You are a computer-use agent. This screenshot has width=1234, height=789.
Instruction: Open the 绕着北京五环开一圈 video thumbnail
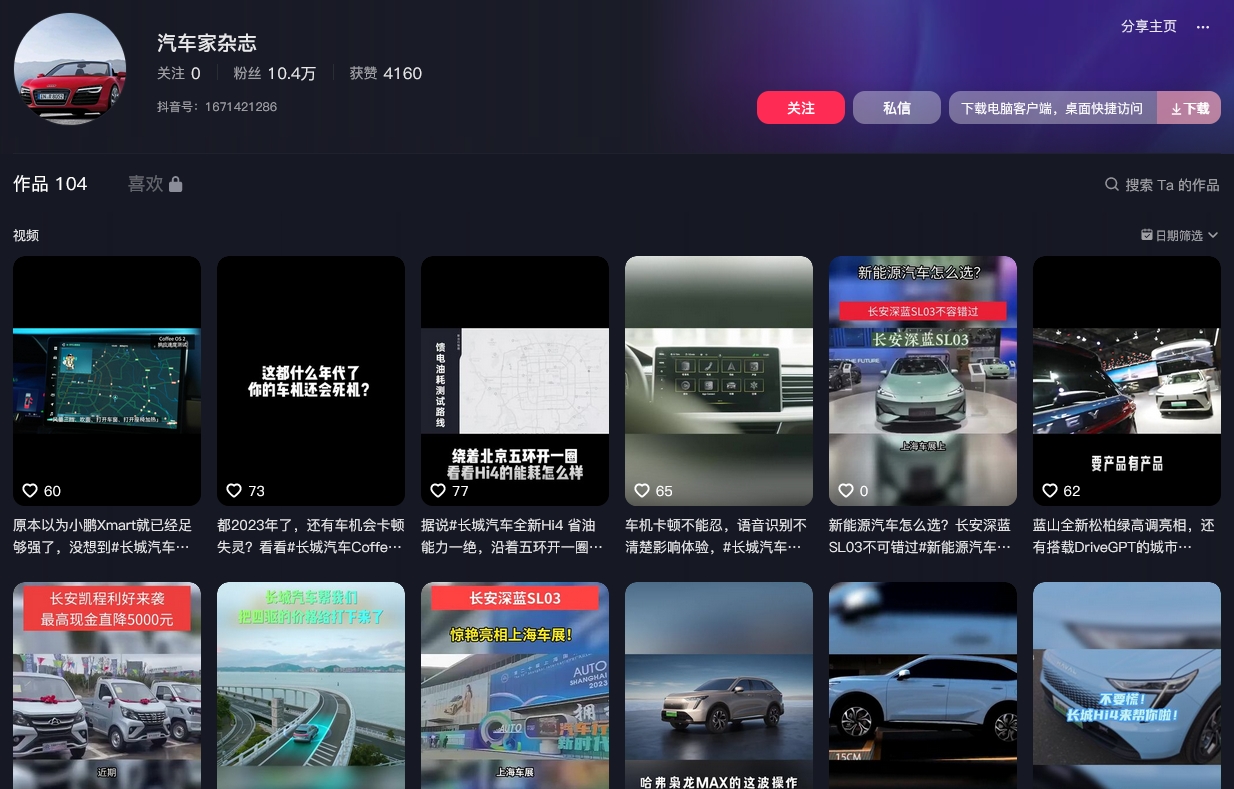(x=515, y=381)
